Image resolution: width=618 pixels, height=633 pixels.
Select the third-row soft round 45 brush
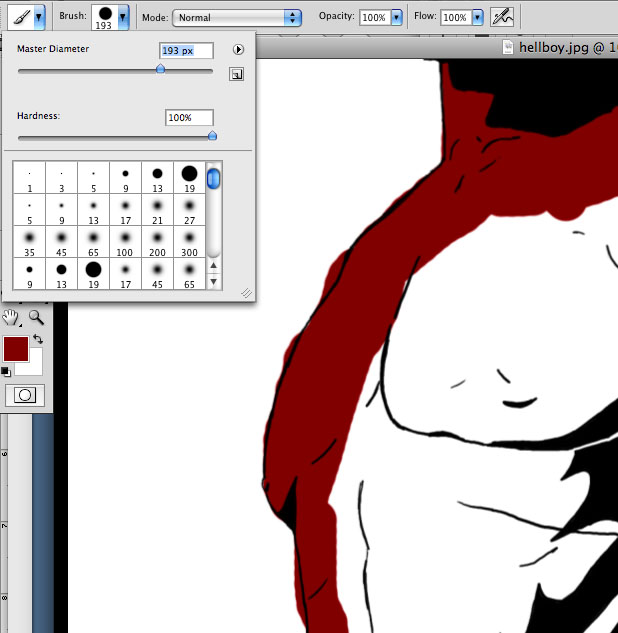[61, 242]
